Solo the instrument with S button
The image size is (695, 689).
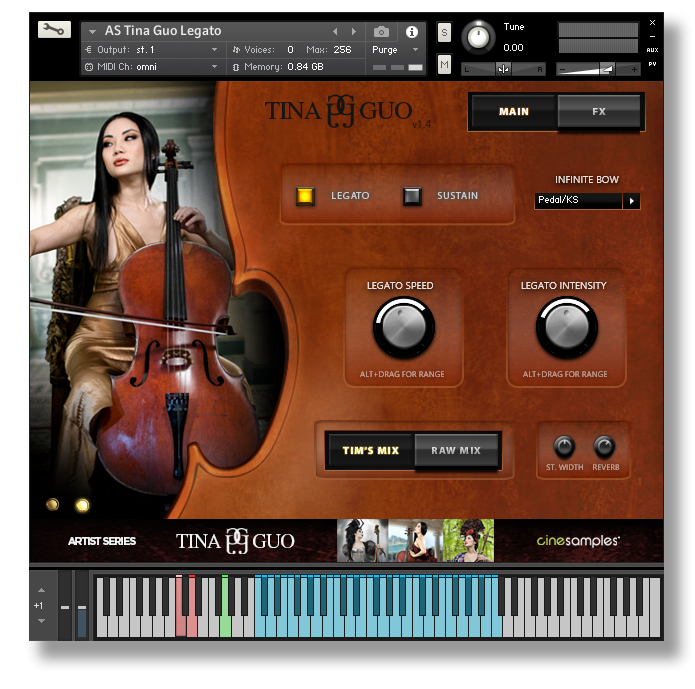[444, 32]
